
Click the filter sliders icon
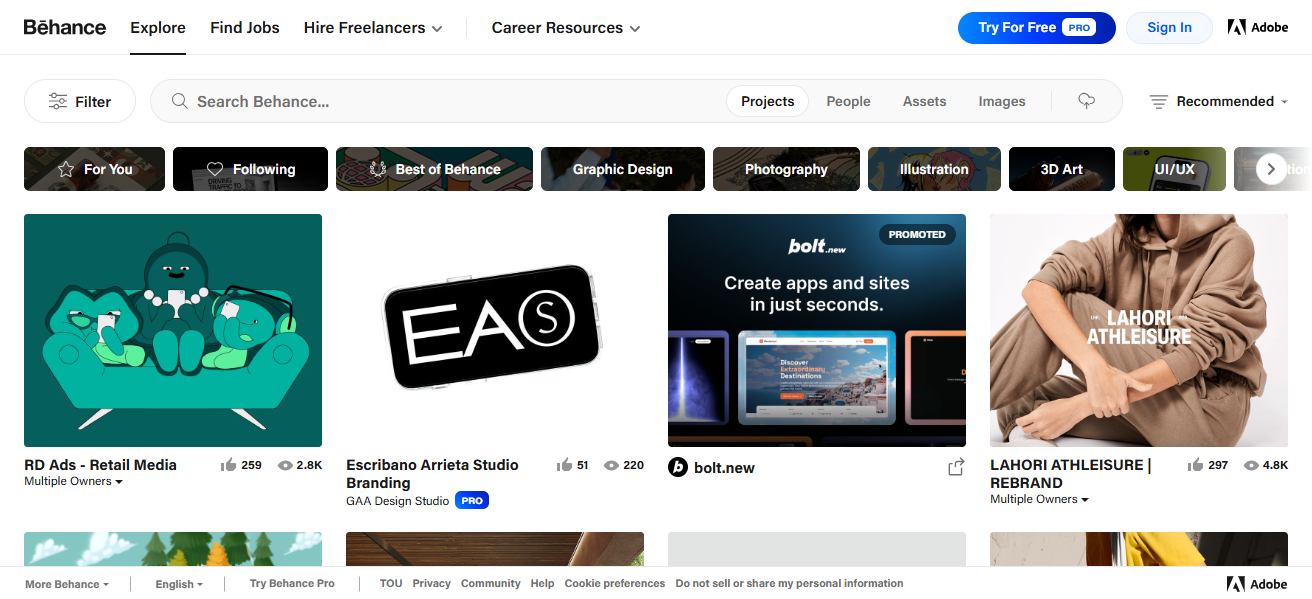point(58,101)
